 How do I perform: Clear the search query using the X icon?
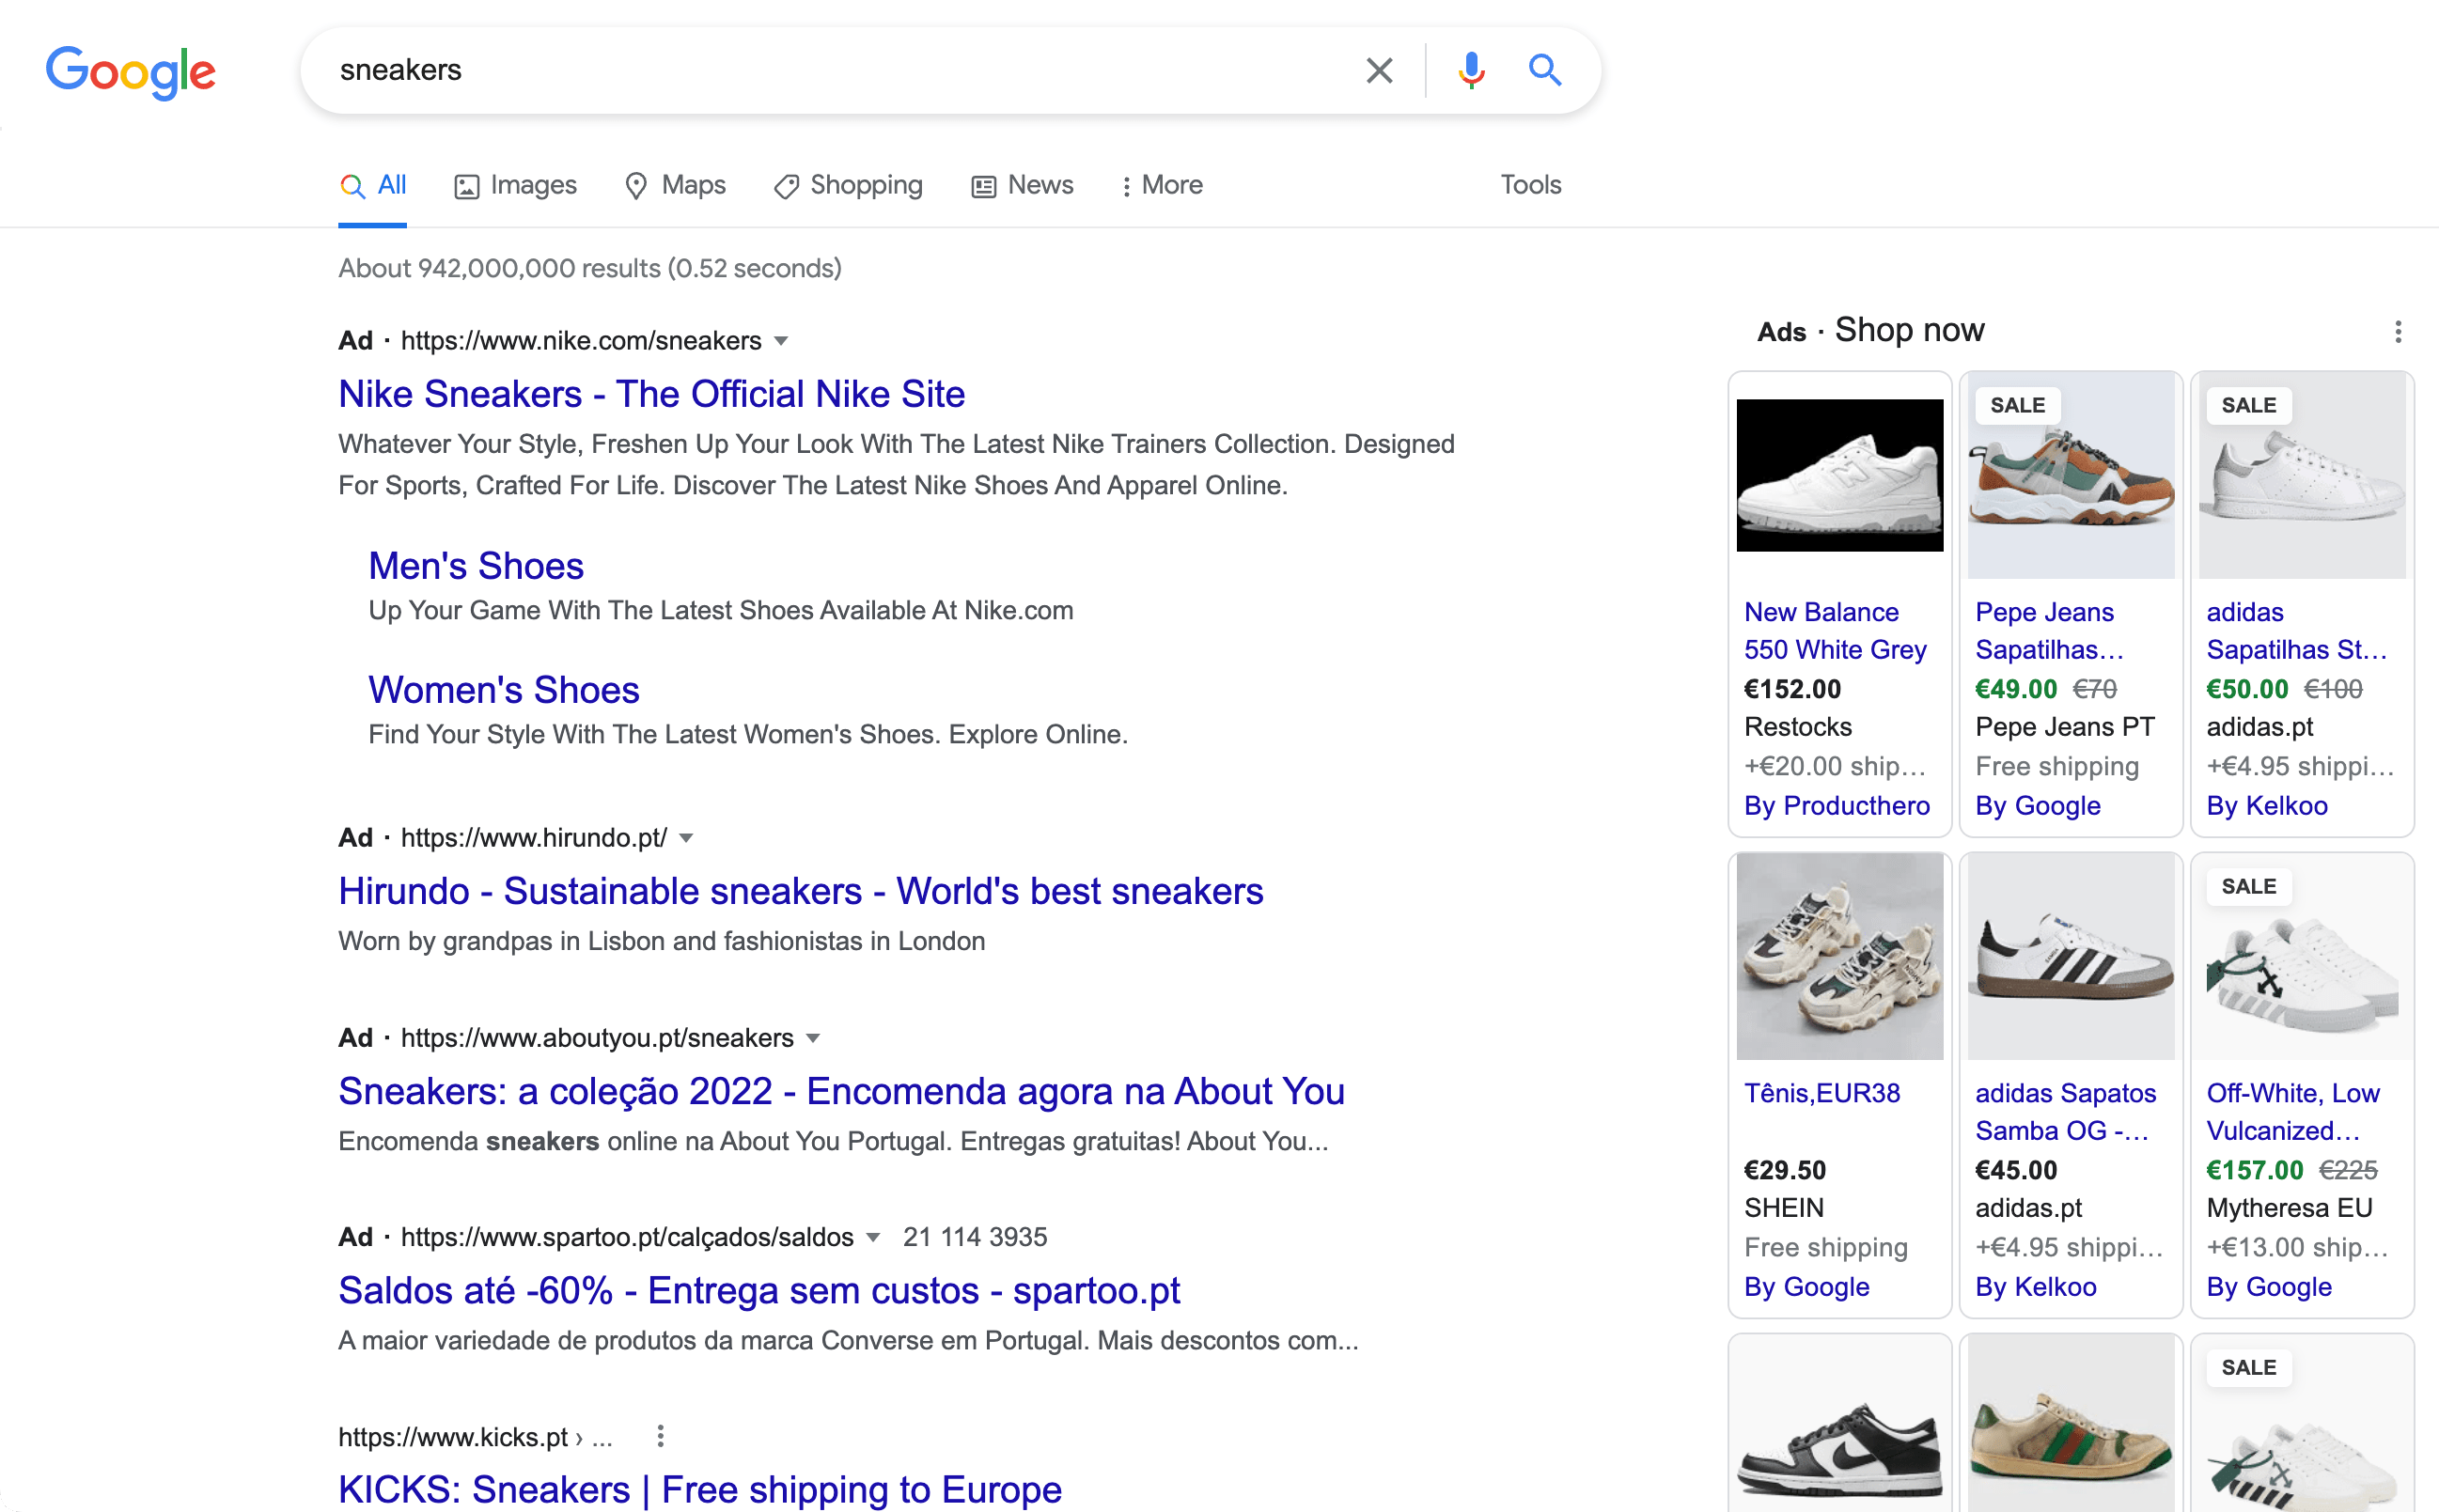(1378, 70)
